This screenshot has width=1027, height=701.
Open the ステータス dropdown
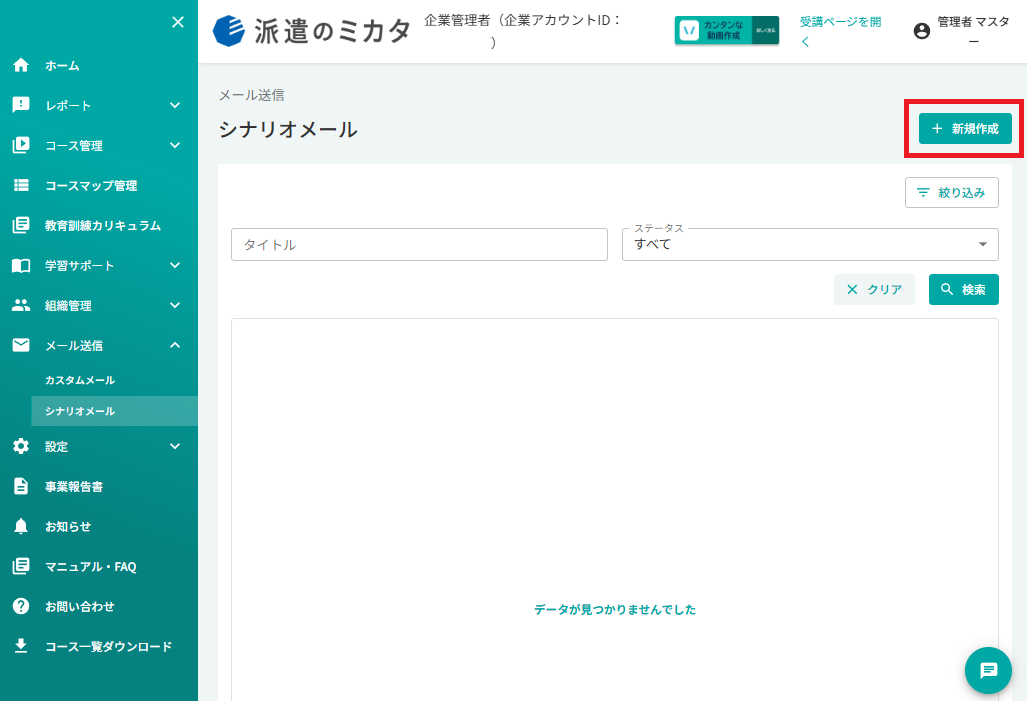click(810, 244)
